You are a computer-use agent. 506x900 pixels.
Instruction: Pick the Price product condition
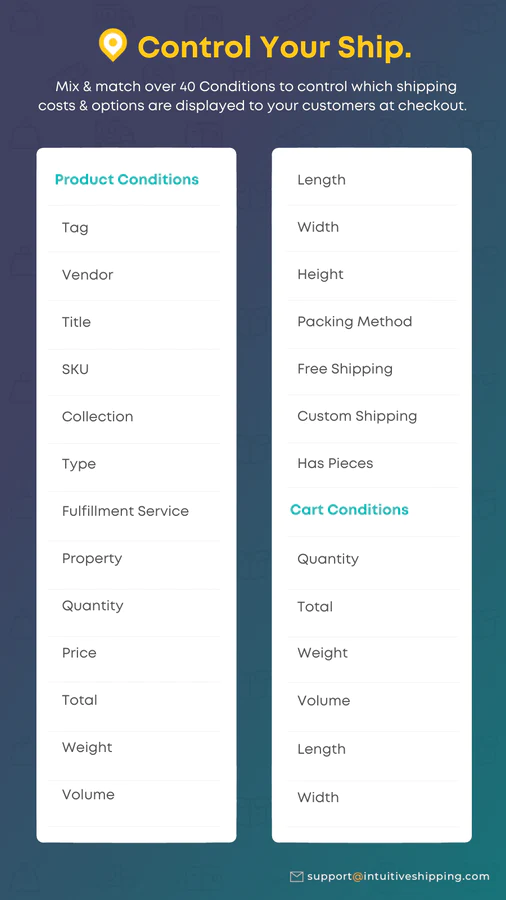134,653
